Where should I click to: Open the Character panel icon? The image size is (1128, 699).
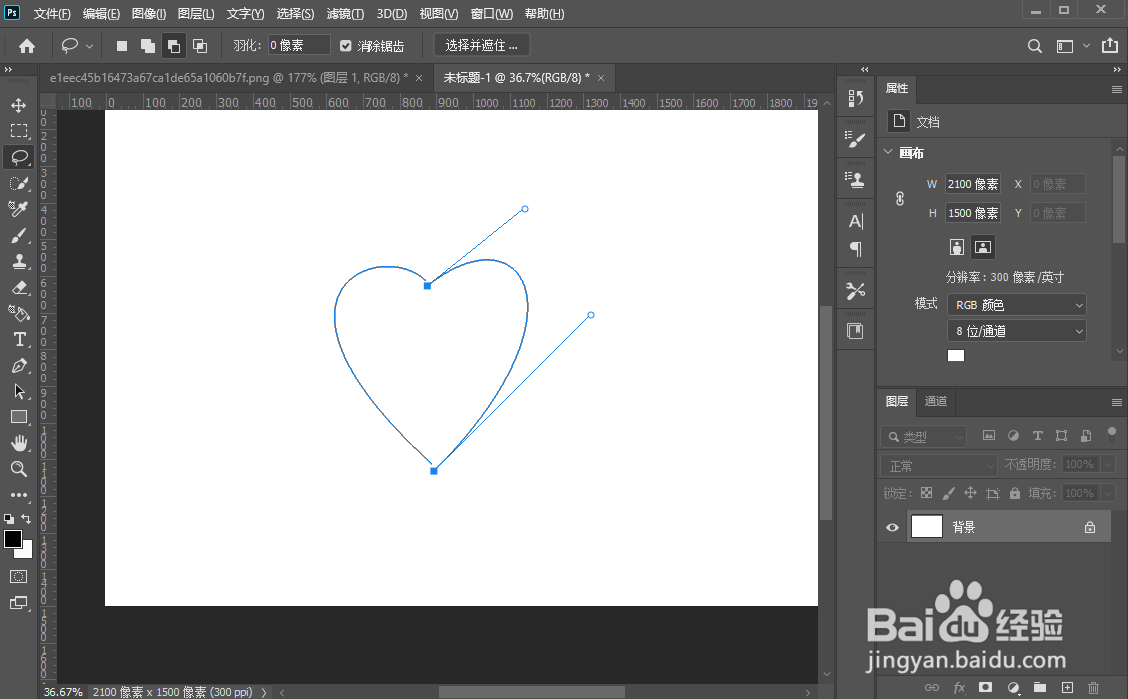click(855, 221)
